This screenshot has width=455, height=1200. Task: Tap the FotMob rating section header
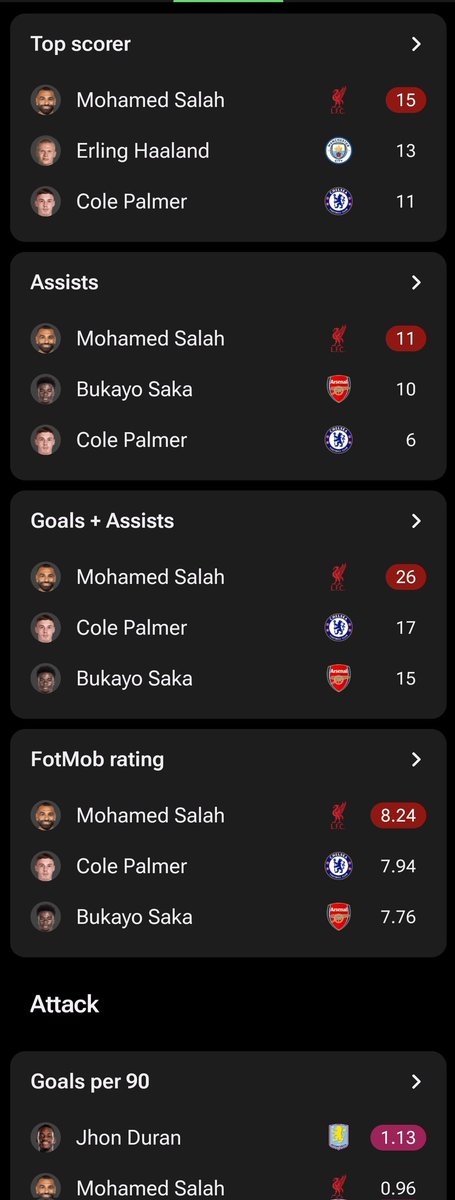(x=97, y=760)
